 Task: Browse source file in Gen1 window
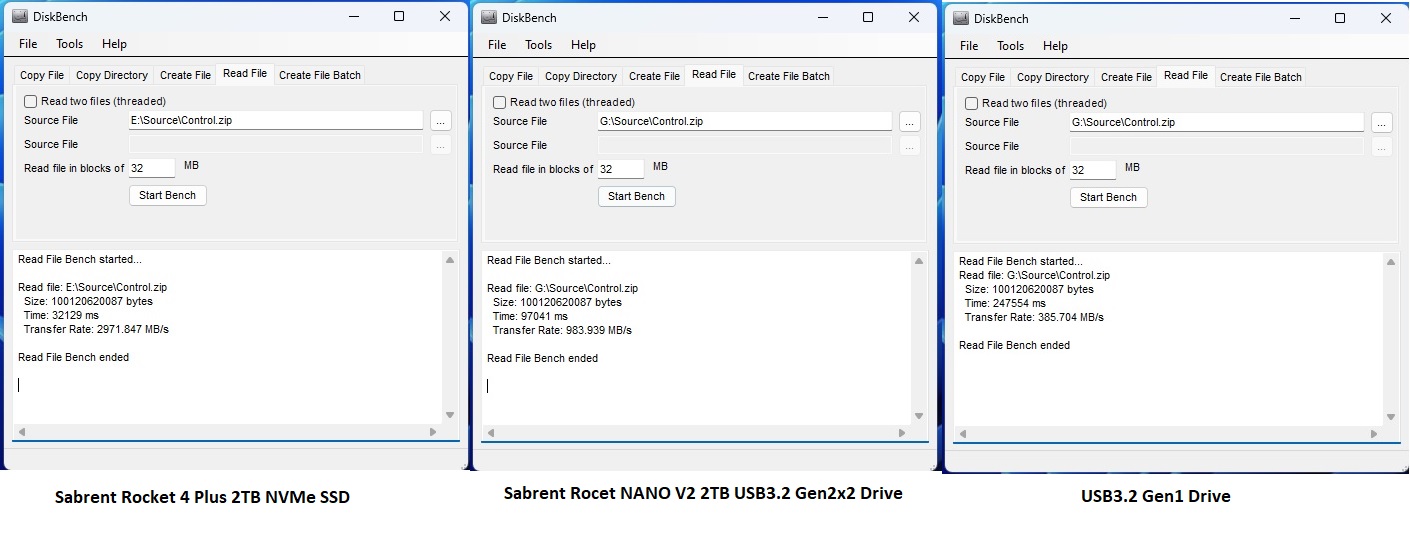point(1381,122)
